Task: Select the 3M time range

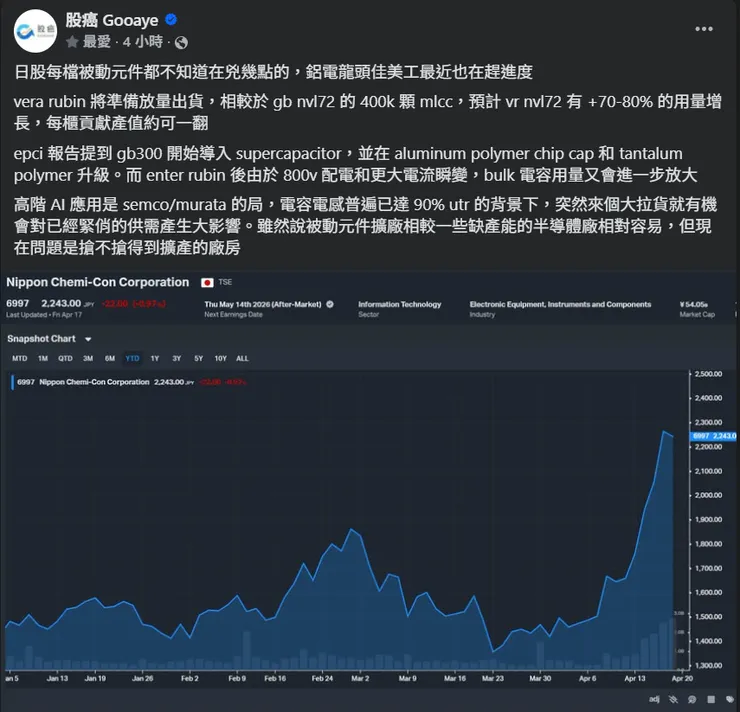Action: point(88,359)
